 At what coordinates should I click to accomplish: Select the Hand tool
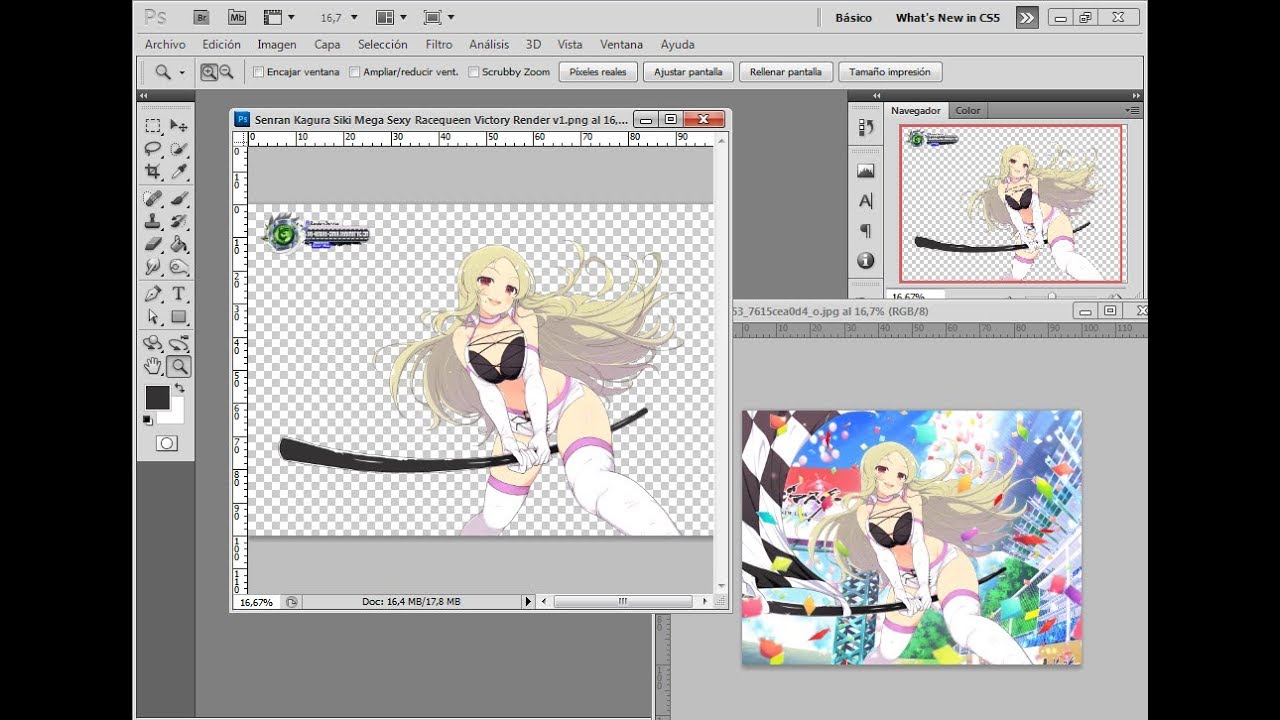[x=153, y=366]
